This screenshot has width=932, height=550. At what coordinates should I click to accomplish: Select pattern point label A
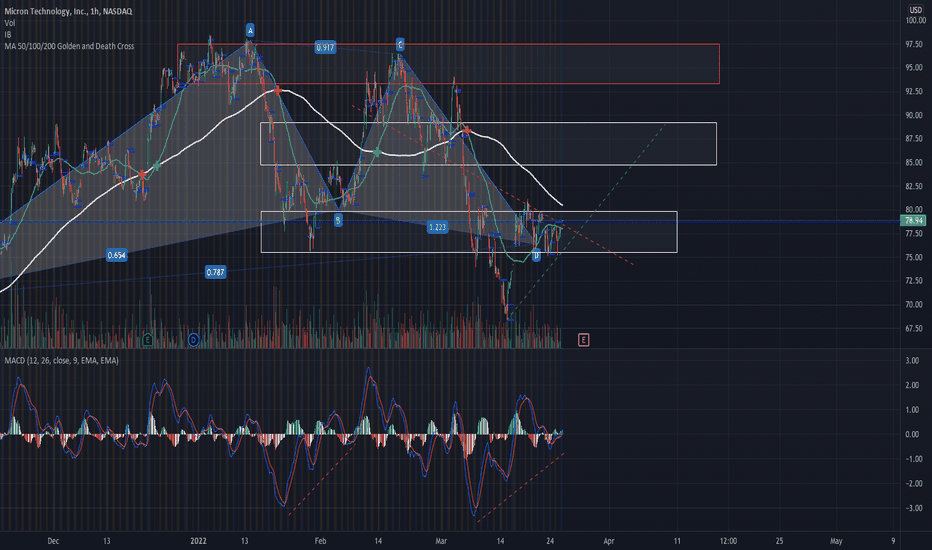point(250,30)
